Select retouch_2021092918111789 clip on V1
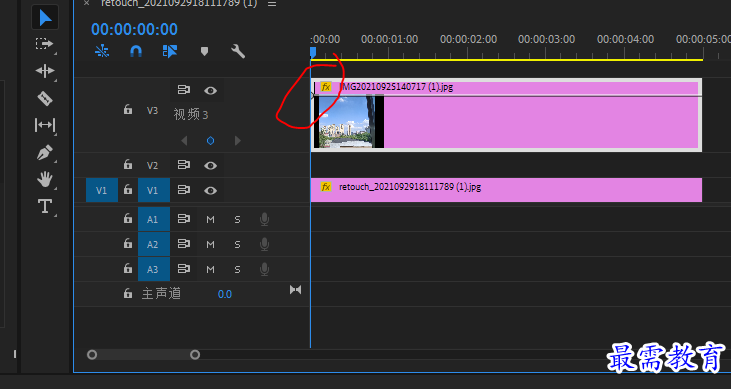The width and height of the screenshot is (731, 389). click(506, 190)
